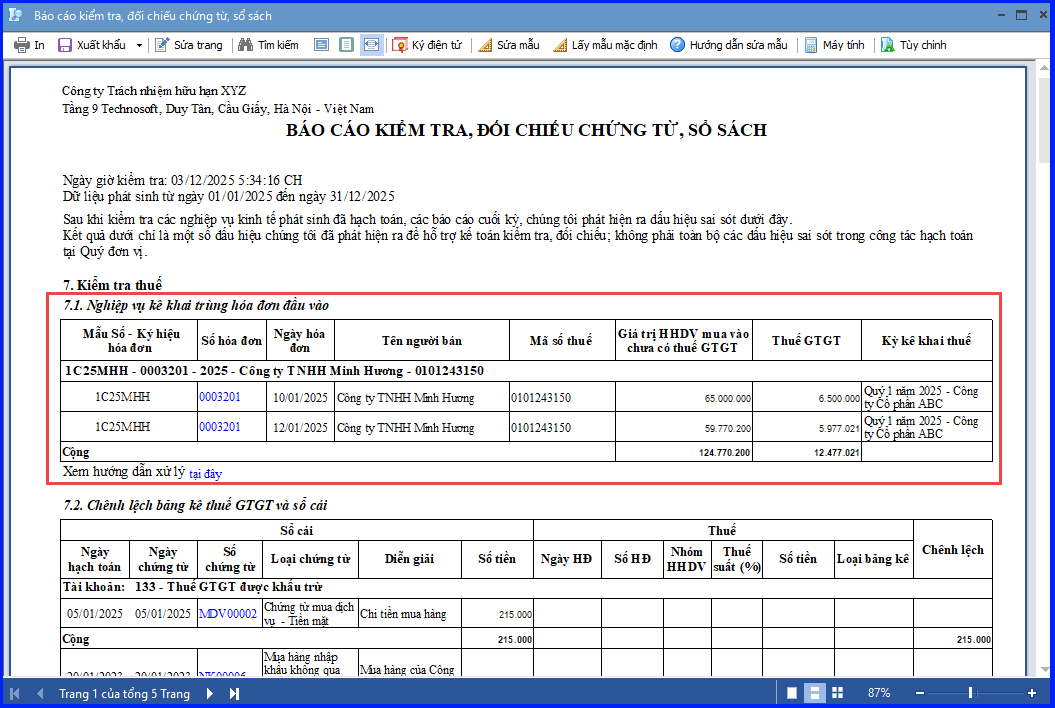Click zoom out minus button

tap(920, 693)
